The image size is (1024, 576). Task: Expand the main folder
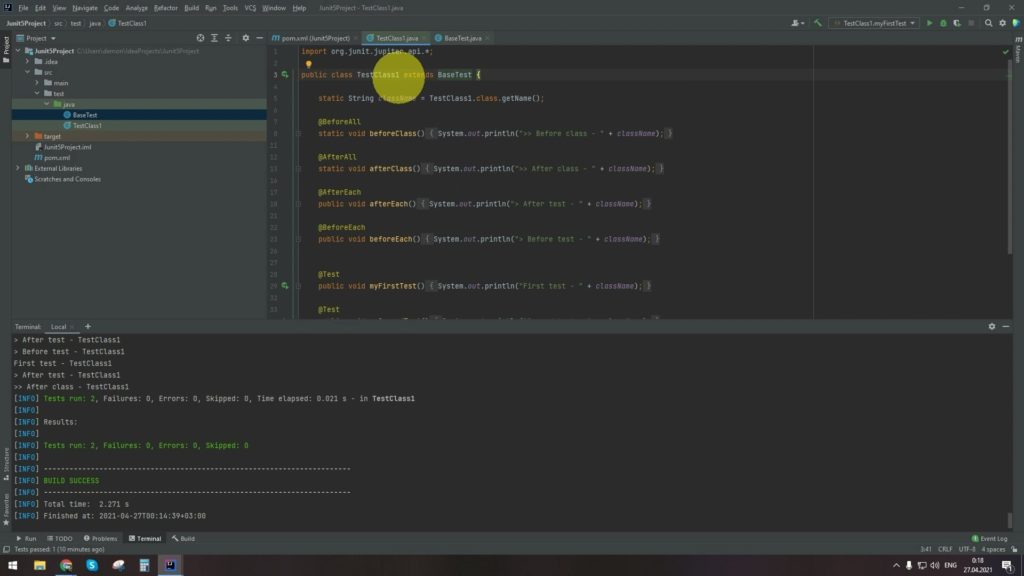[37, 83]
